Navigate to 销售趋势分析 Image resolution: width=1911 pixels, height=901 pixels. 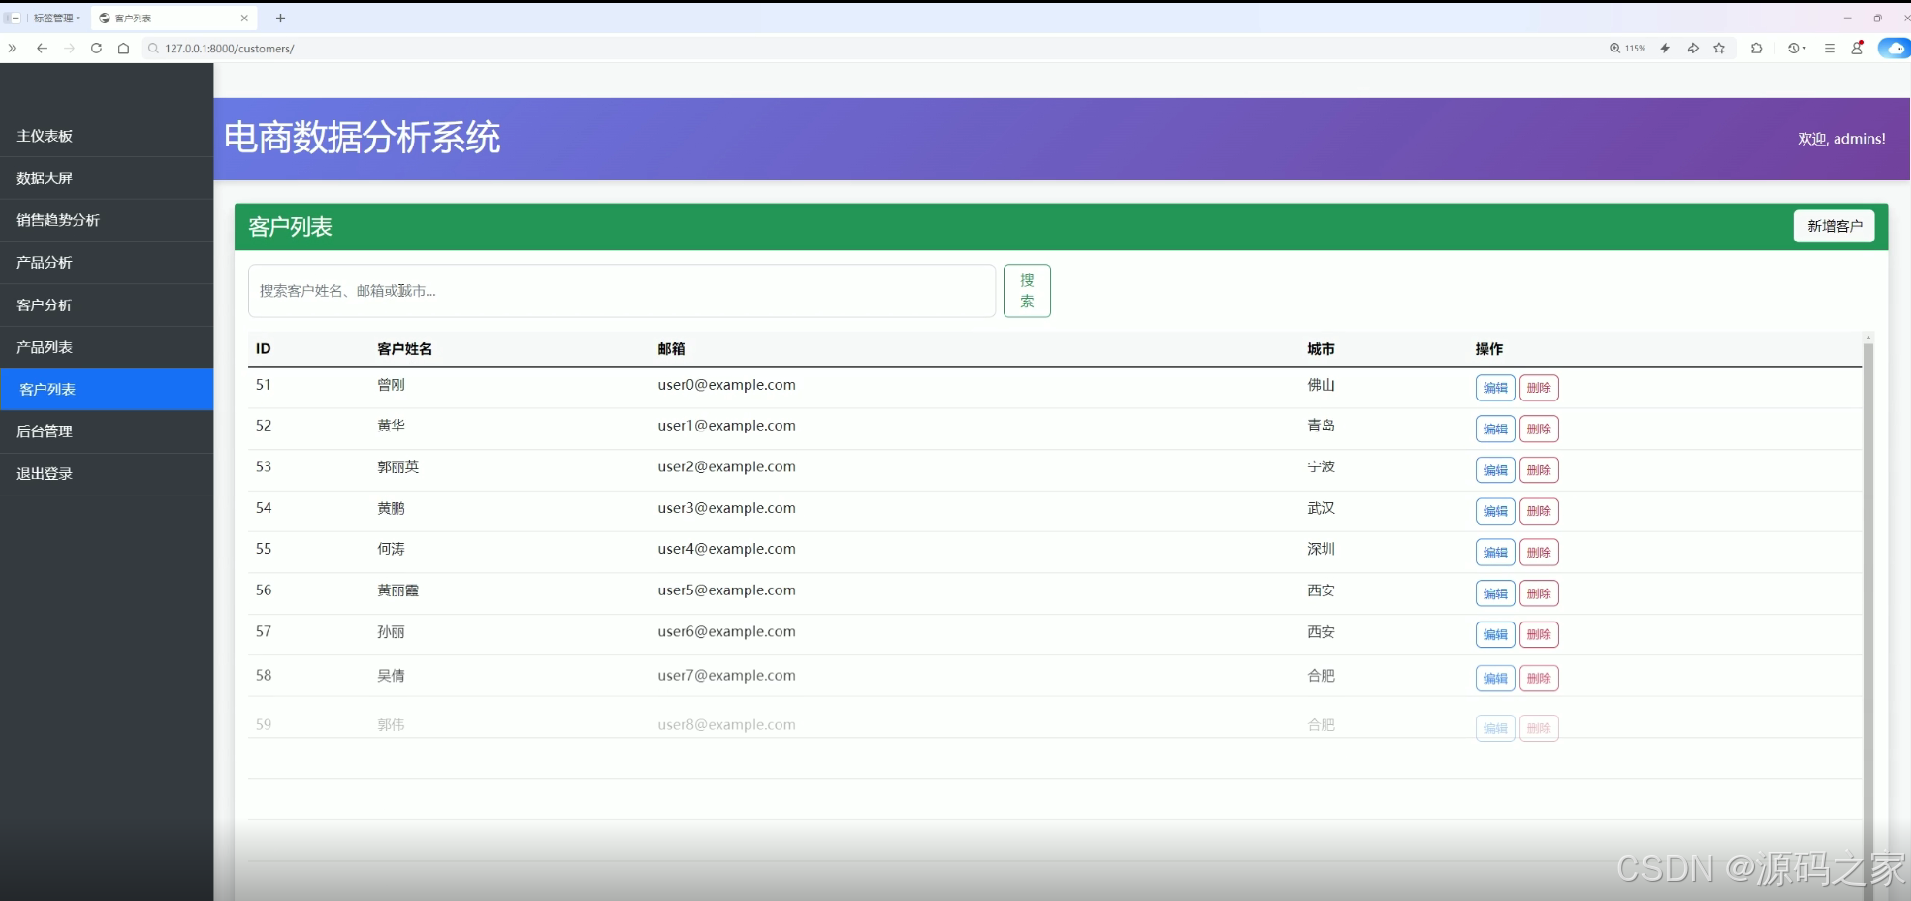click(x=106, y=220)
